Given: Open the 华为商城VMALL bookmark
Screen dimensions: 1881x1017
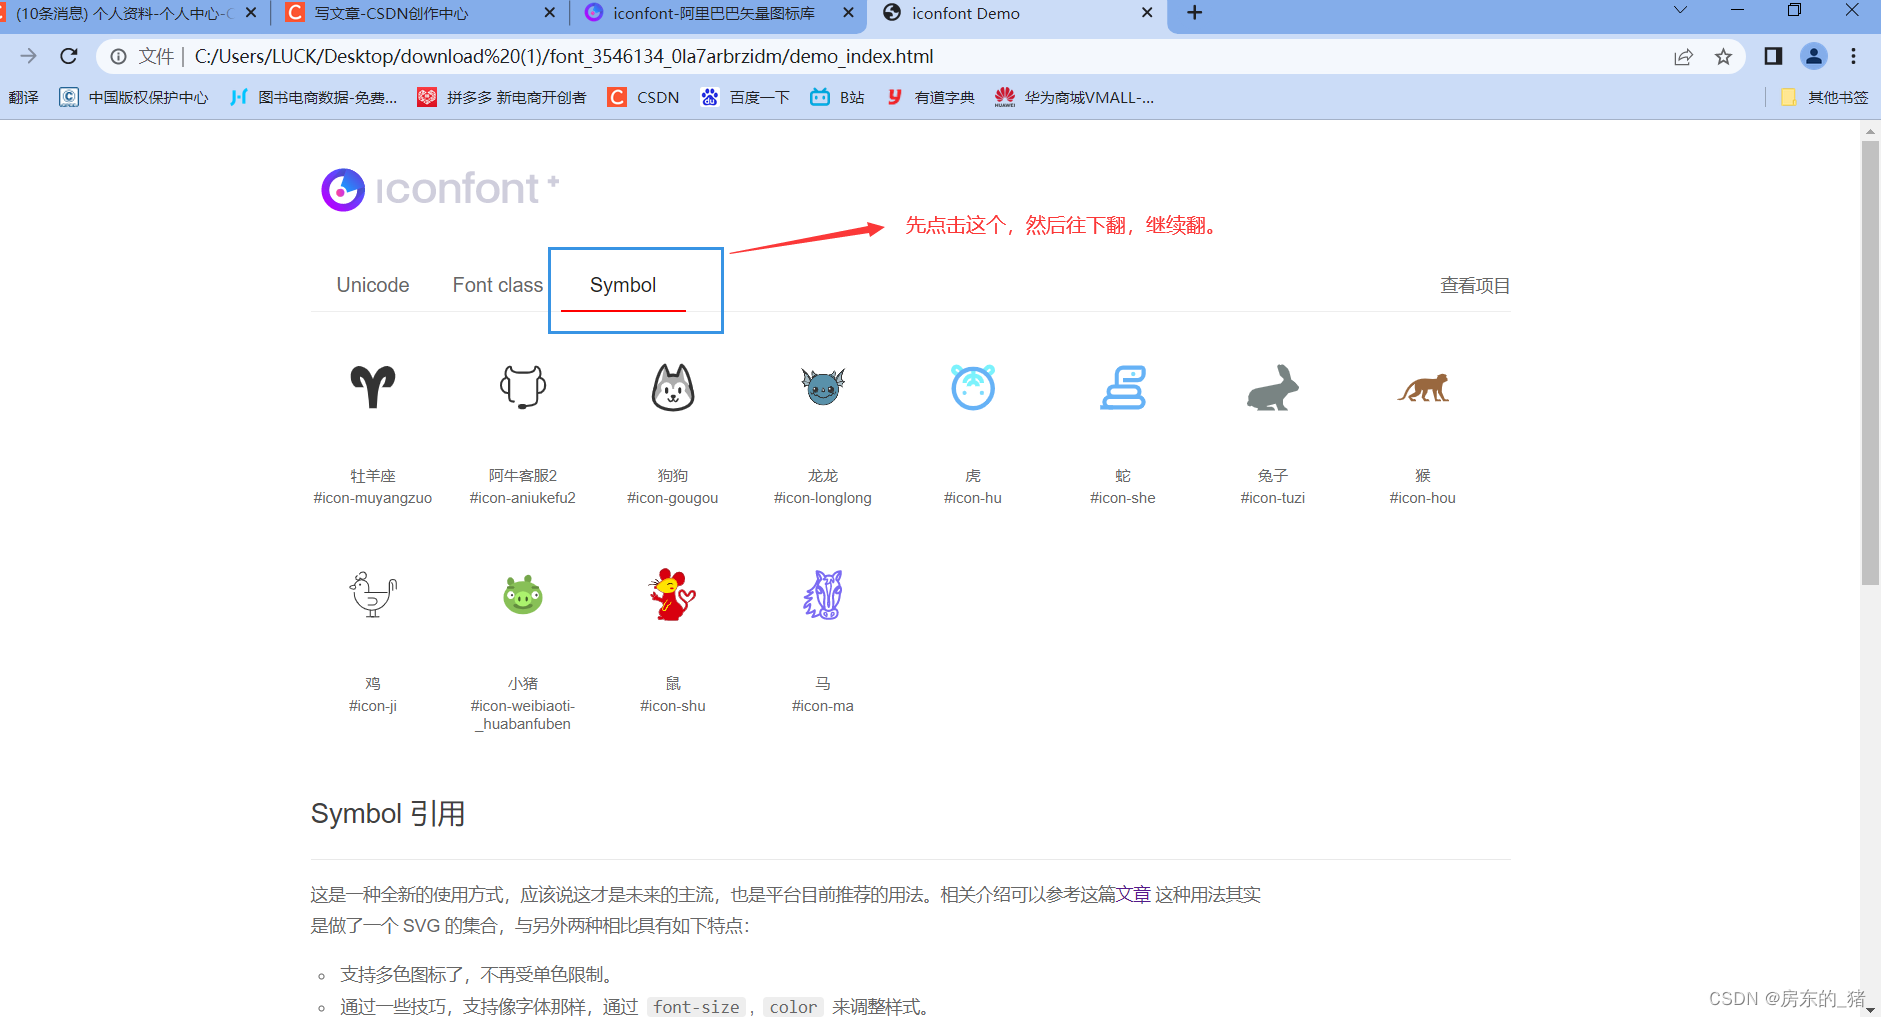Looking at the screenshot, I should pos(1074,97).
